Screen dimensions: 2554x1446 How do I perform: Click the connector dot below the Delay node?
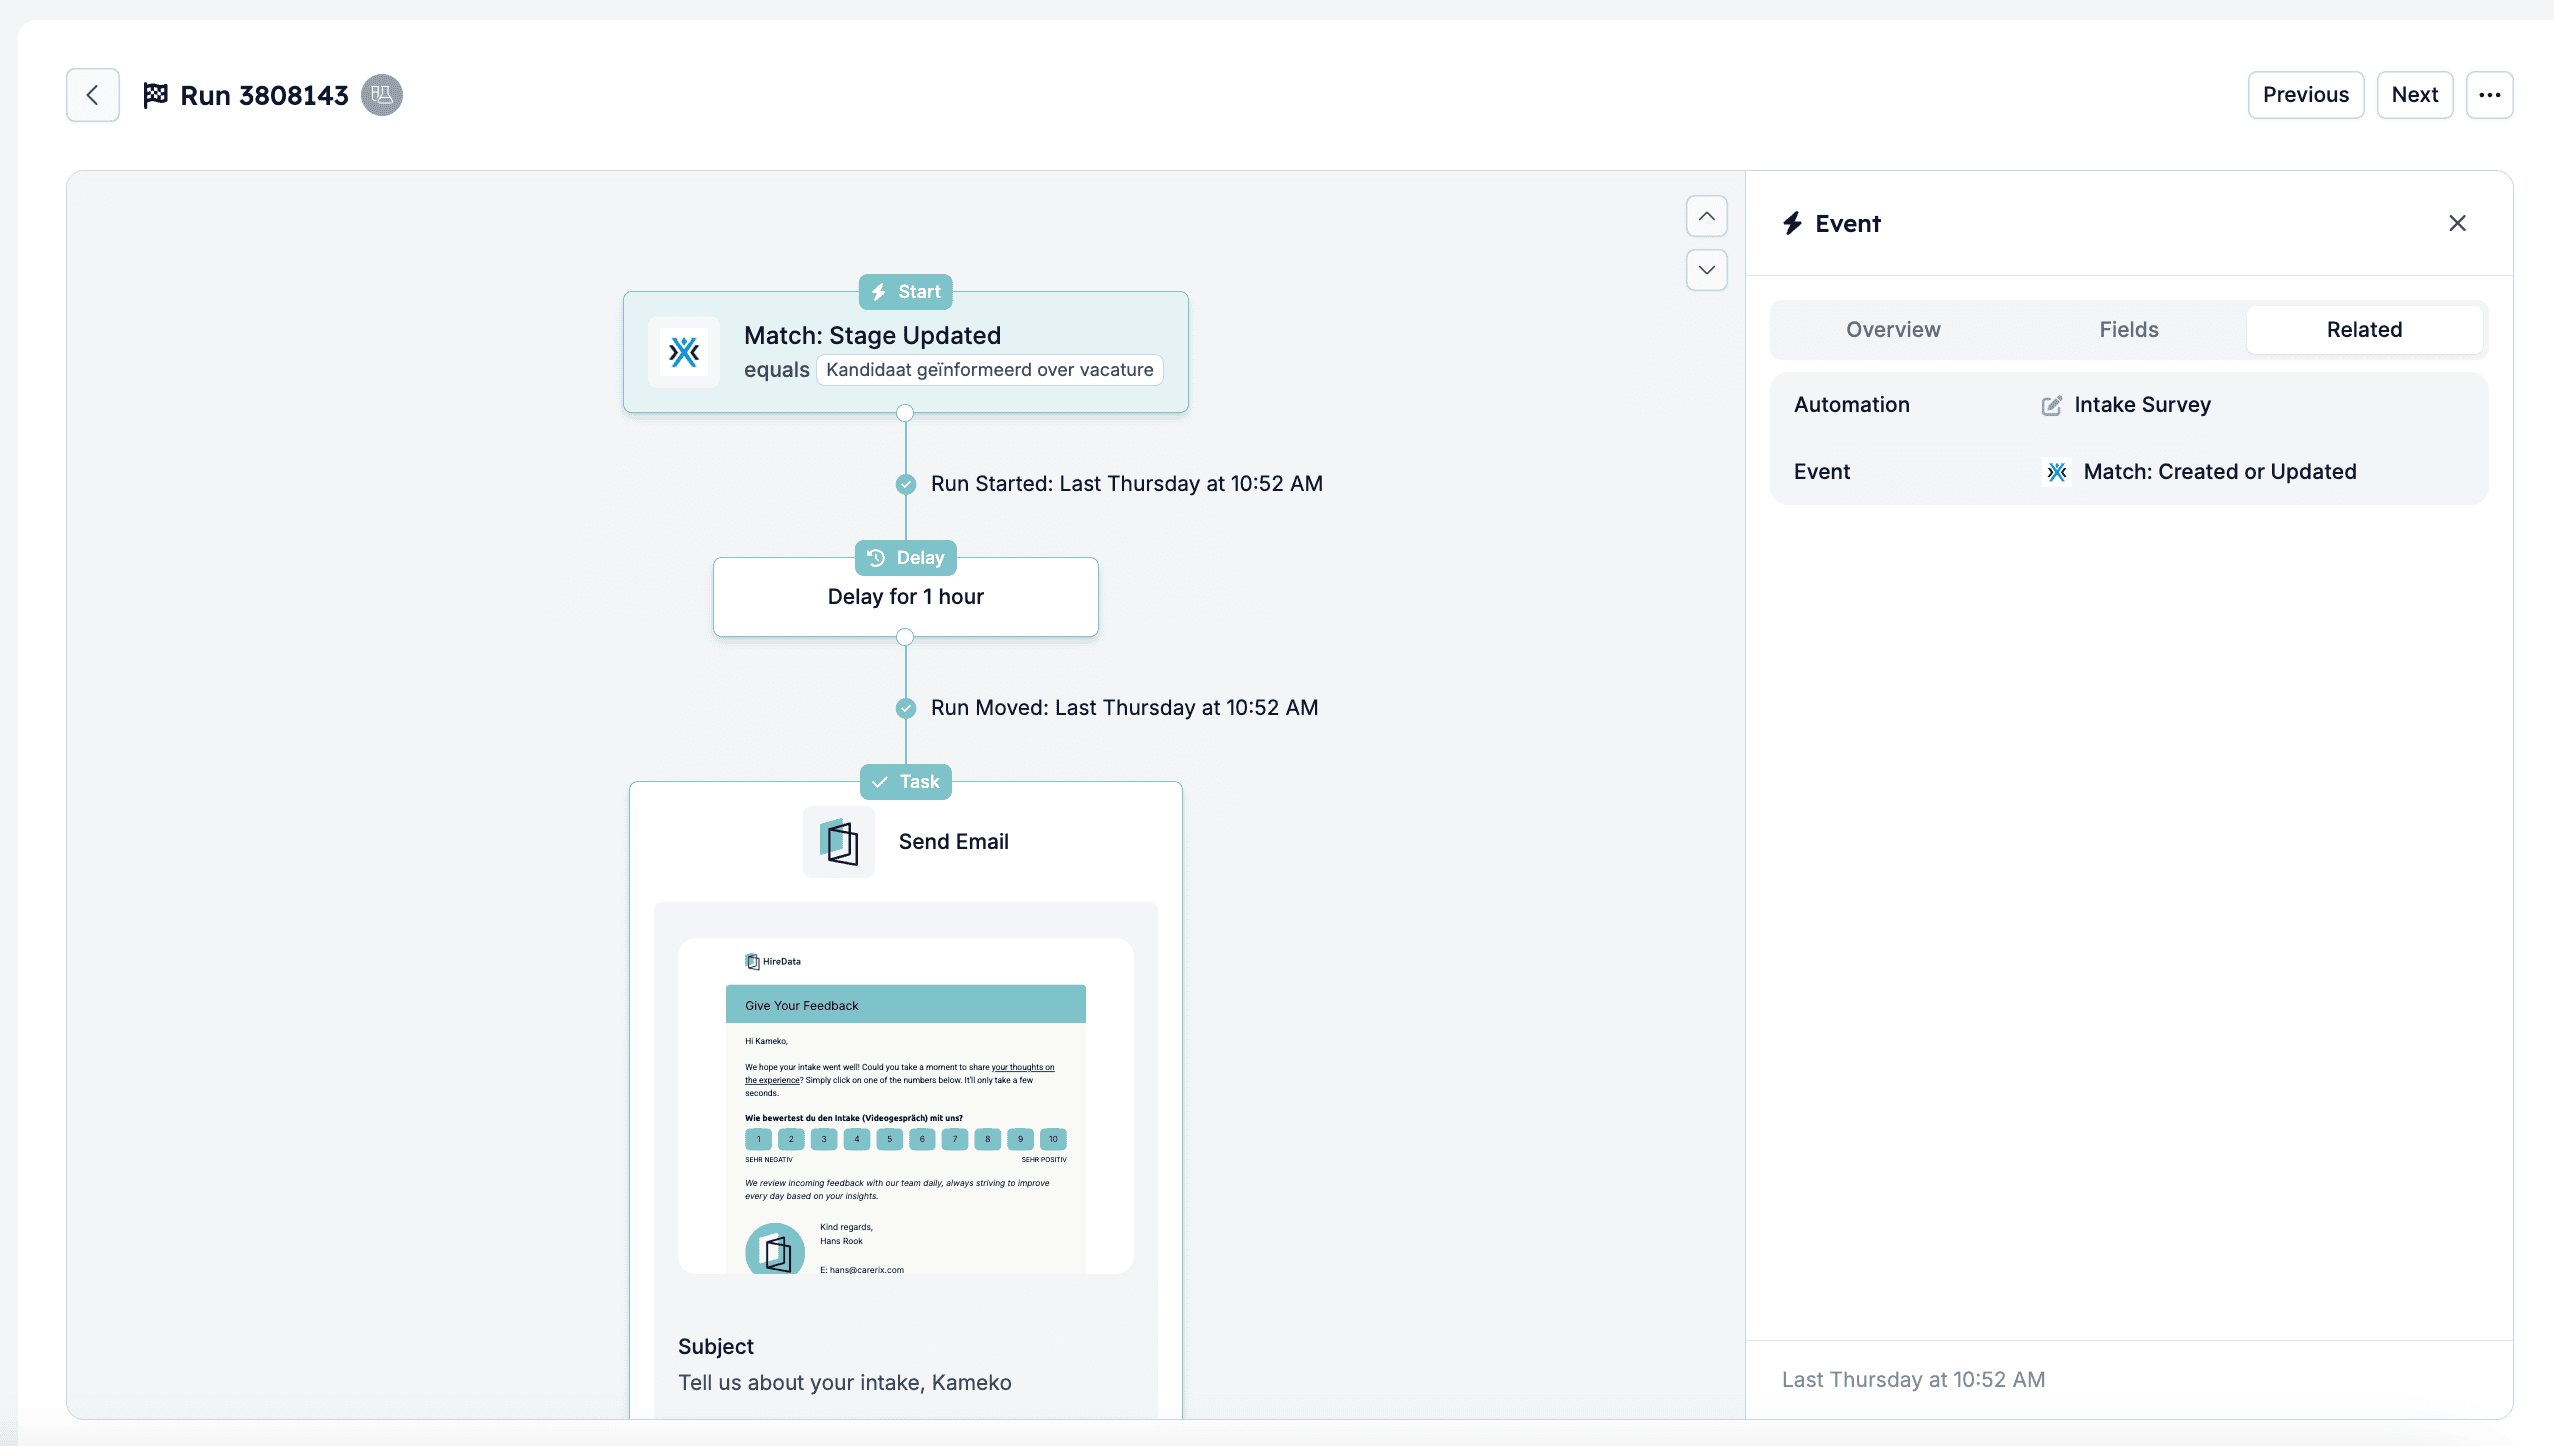point(905,637)
